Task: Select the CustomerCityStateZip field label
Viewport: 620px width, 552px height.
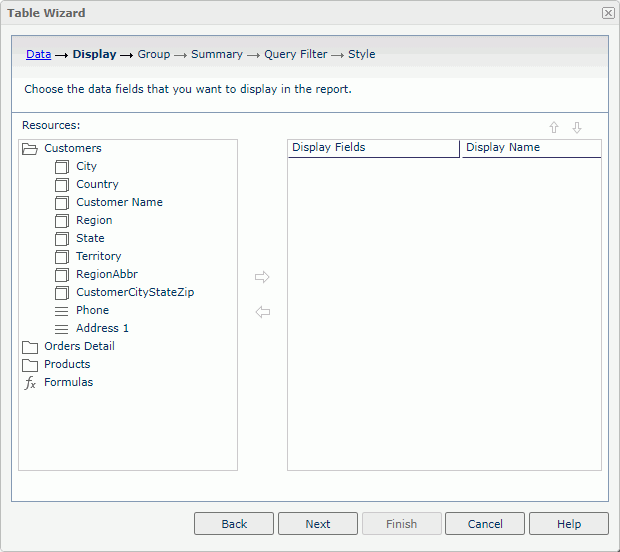Action: point(135,292)
